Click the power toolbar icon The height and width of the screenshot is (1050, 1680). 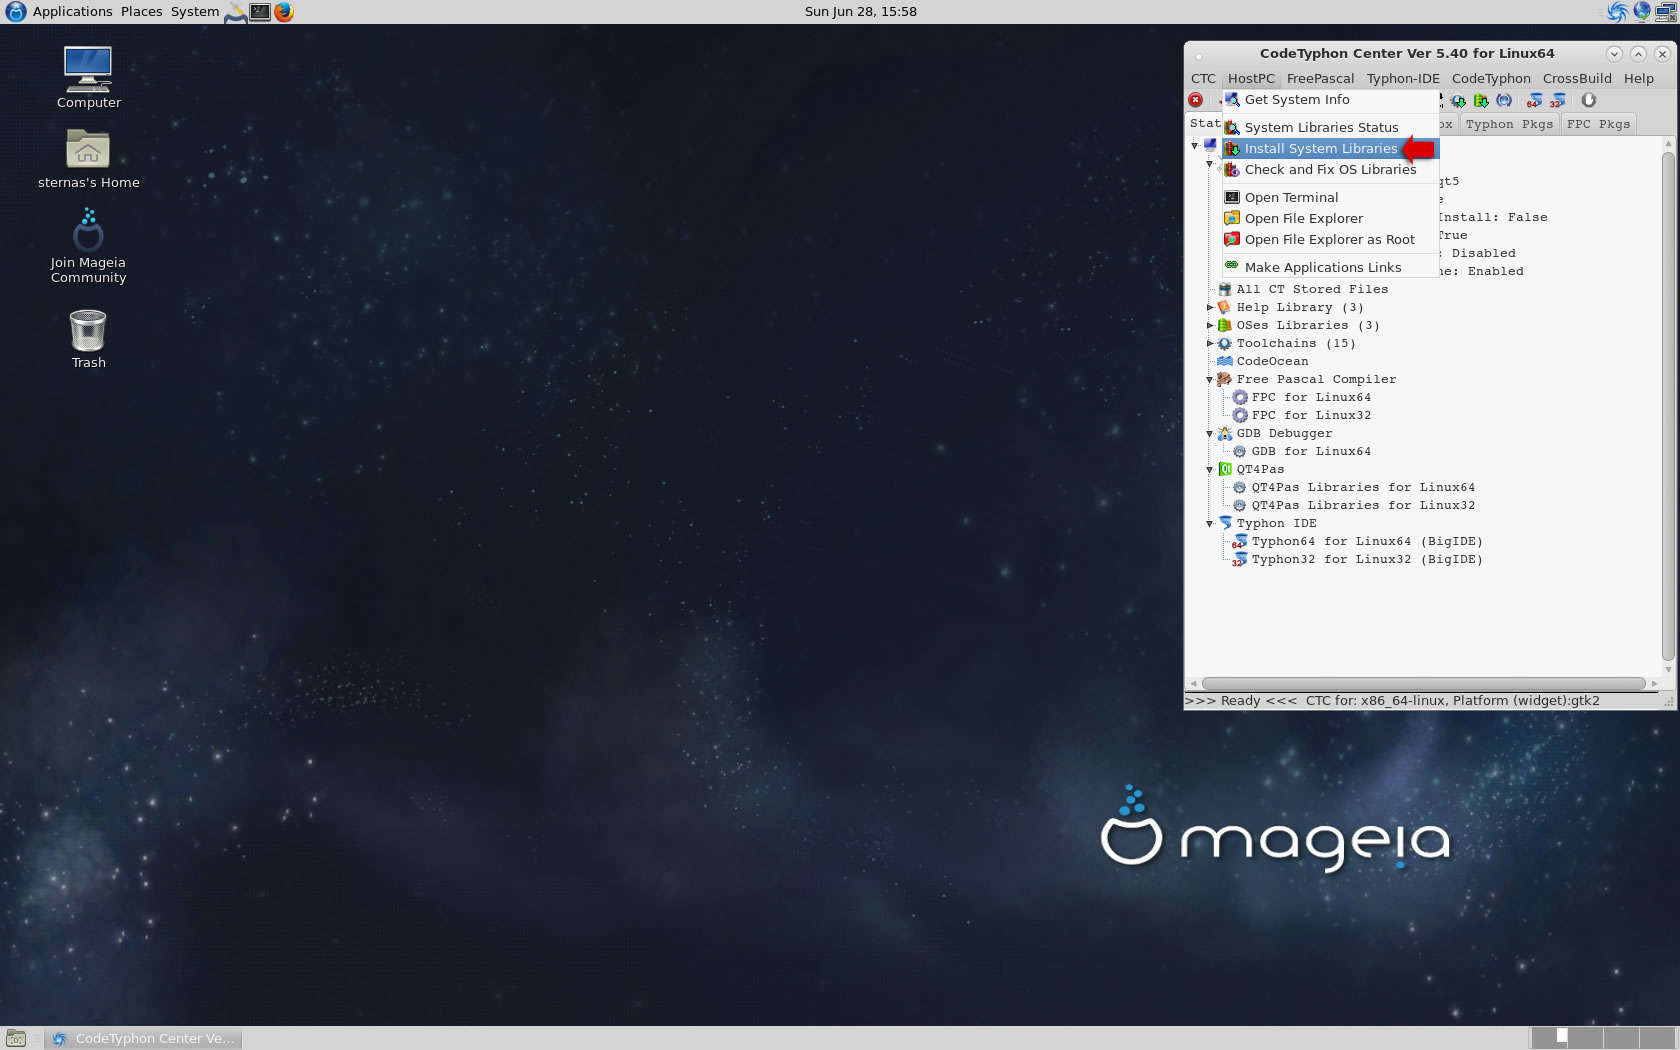pos(1589,100)
